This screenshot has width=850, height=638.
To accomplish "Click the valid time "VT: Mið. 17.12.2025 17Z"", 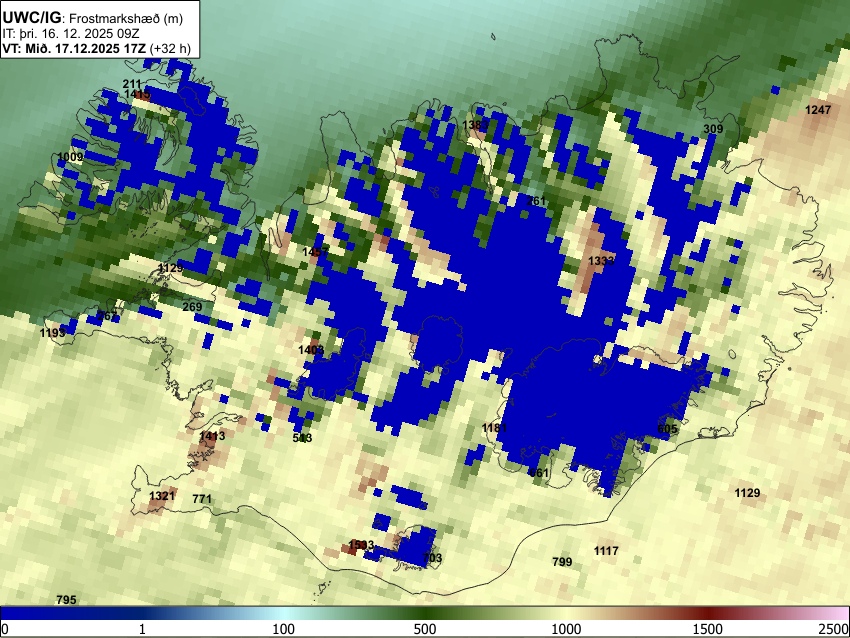I will coord(74,48).
